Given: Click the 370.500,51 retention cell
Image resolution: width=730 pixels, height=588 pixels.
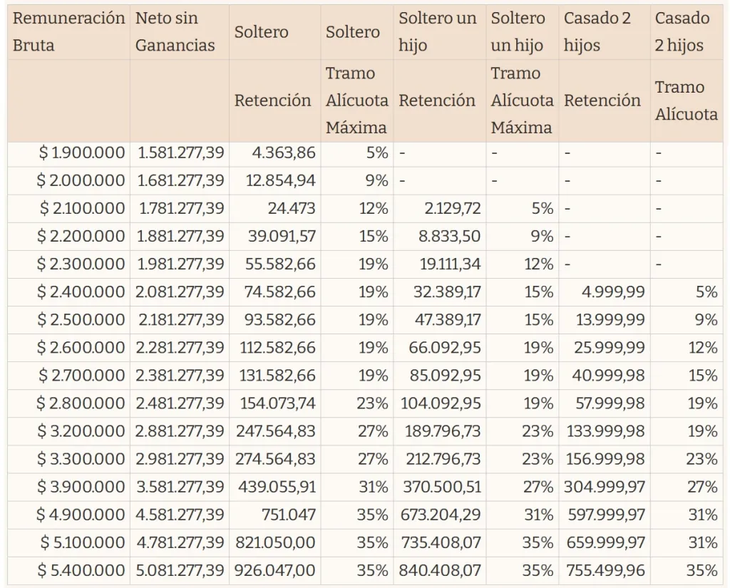Looking at the screenshot, I should [441, 487].
